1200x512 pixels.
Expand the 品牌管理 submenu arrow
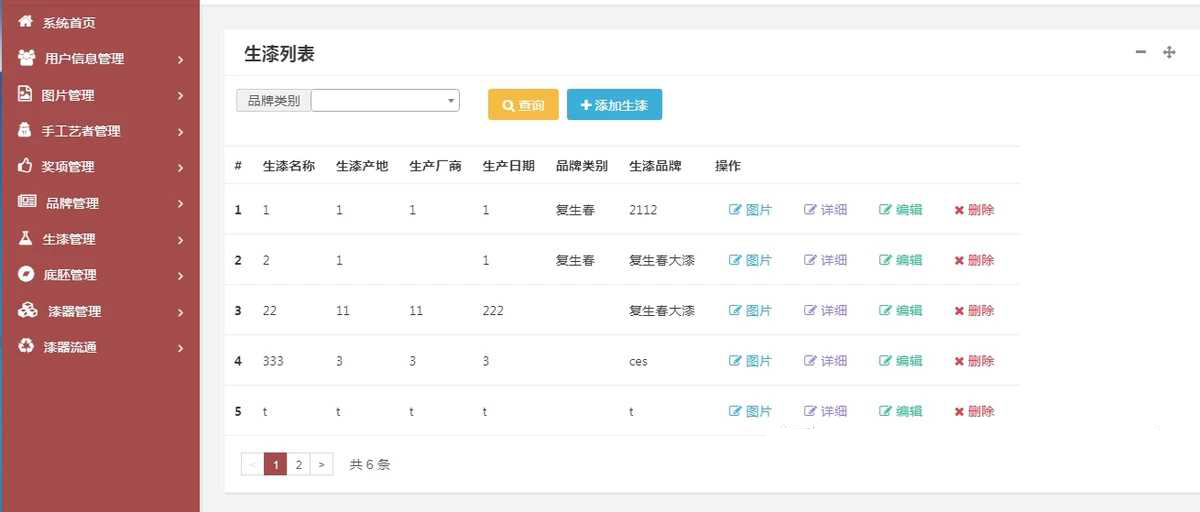(x=180, y=204)
